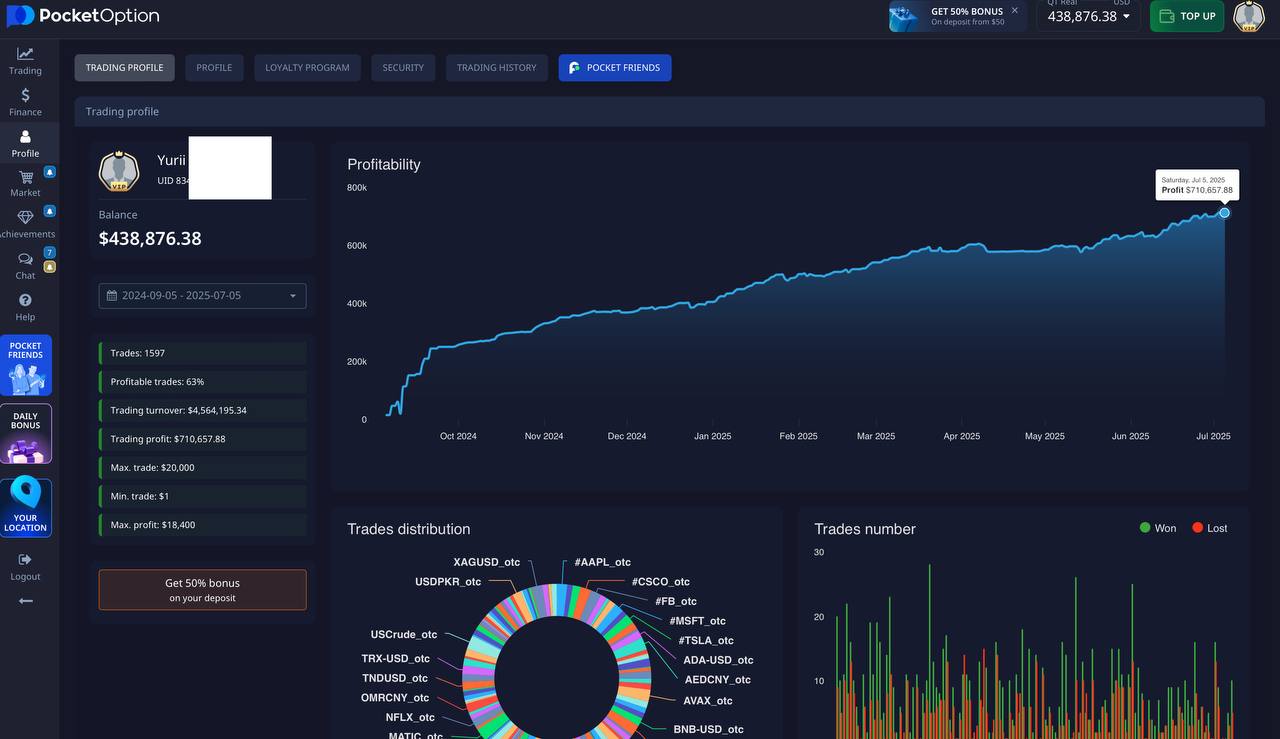
Task: Click the NFLX_otc distribution label
Action: [410, 717]
